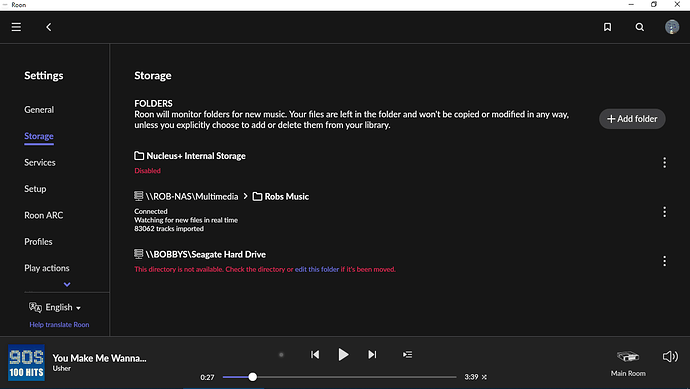
Task: Click the 83062 tracks imported text
Action: click(x=169, y=229)
